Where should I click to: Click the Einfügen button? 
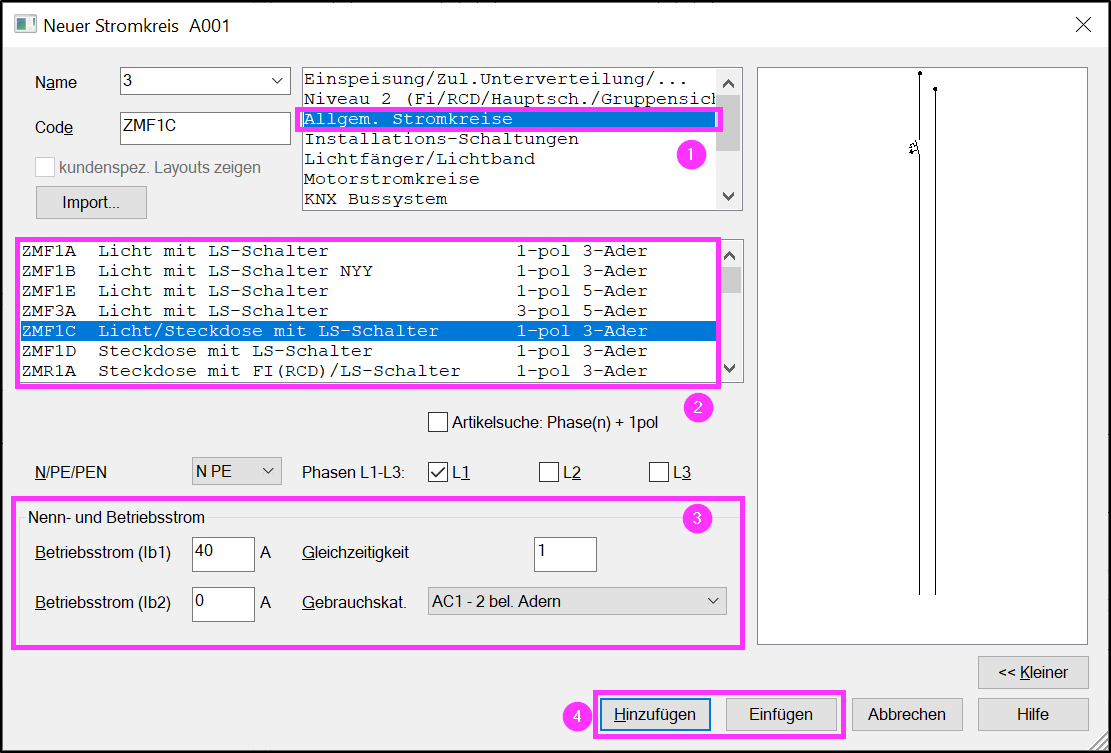click(781, 714)
